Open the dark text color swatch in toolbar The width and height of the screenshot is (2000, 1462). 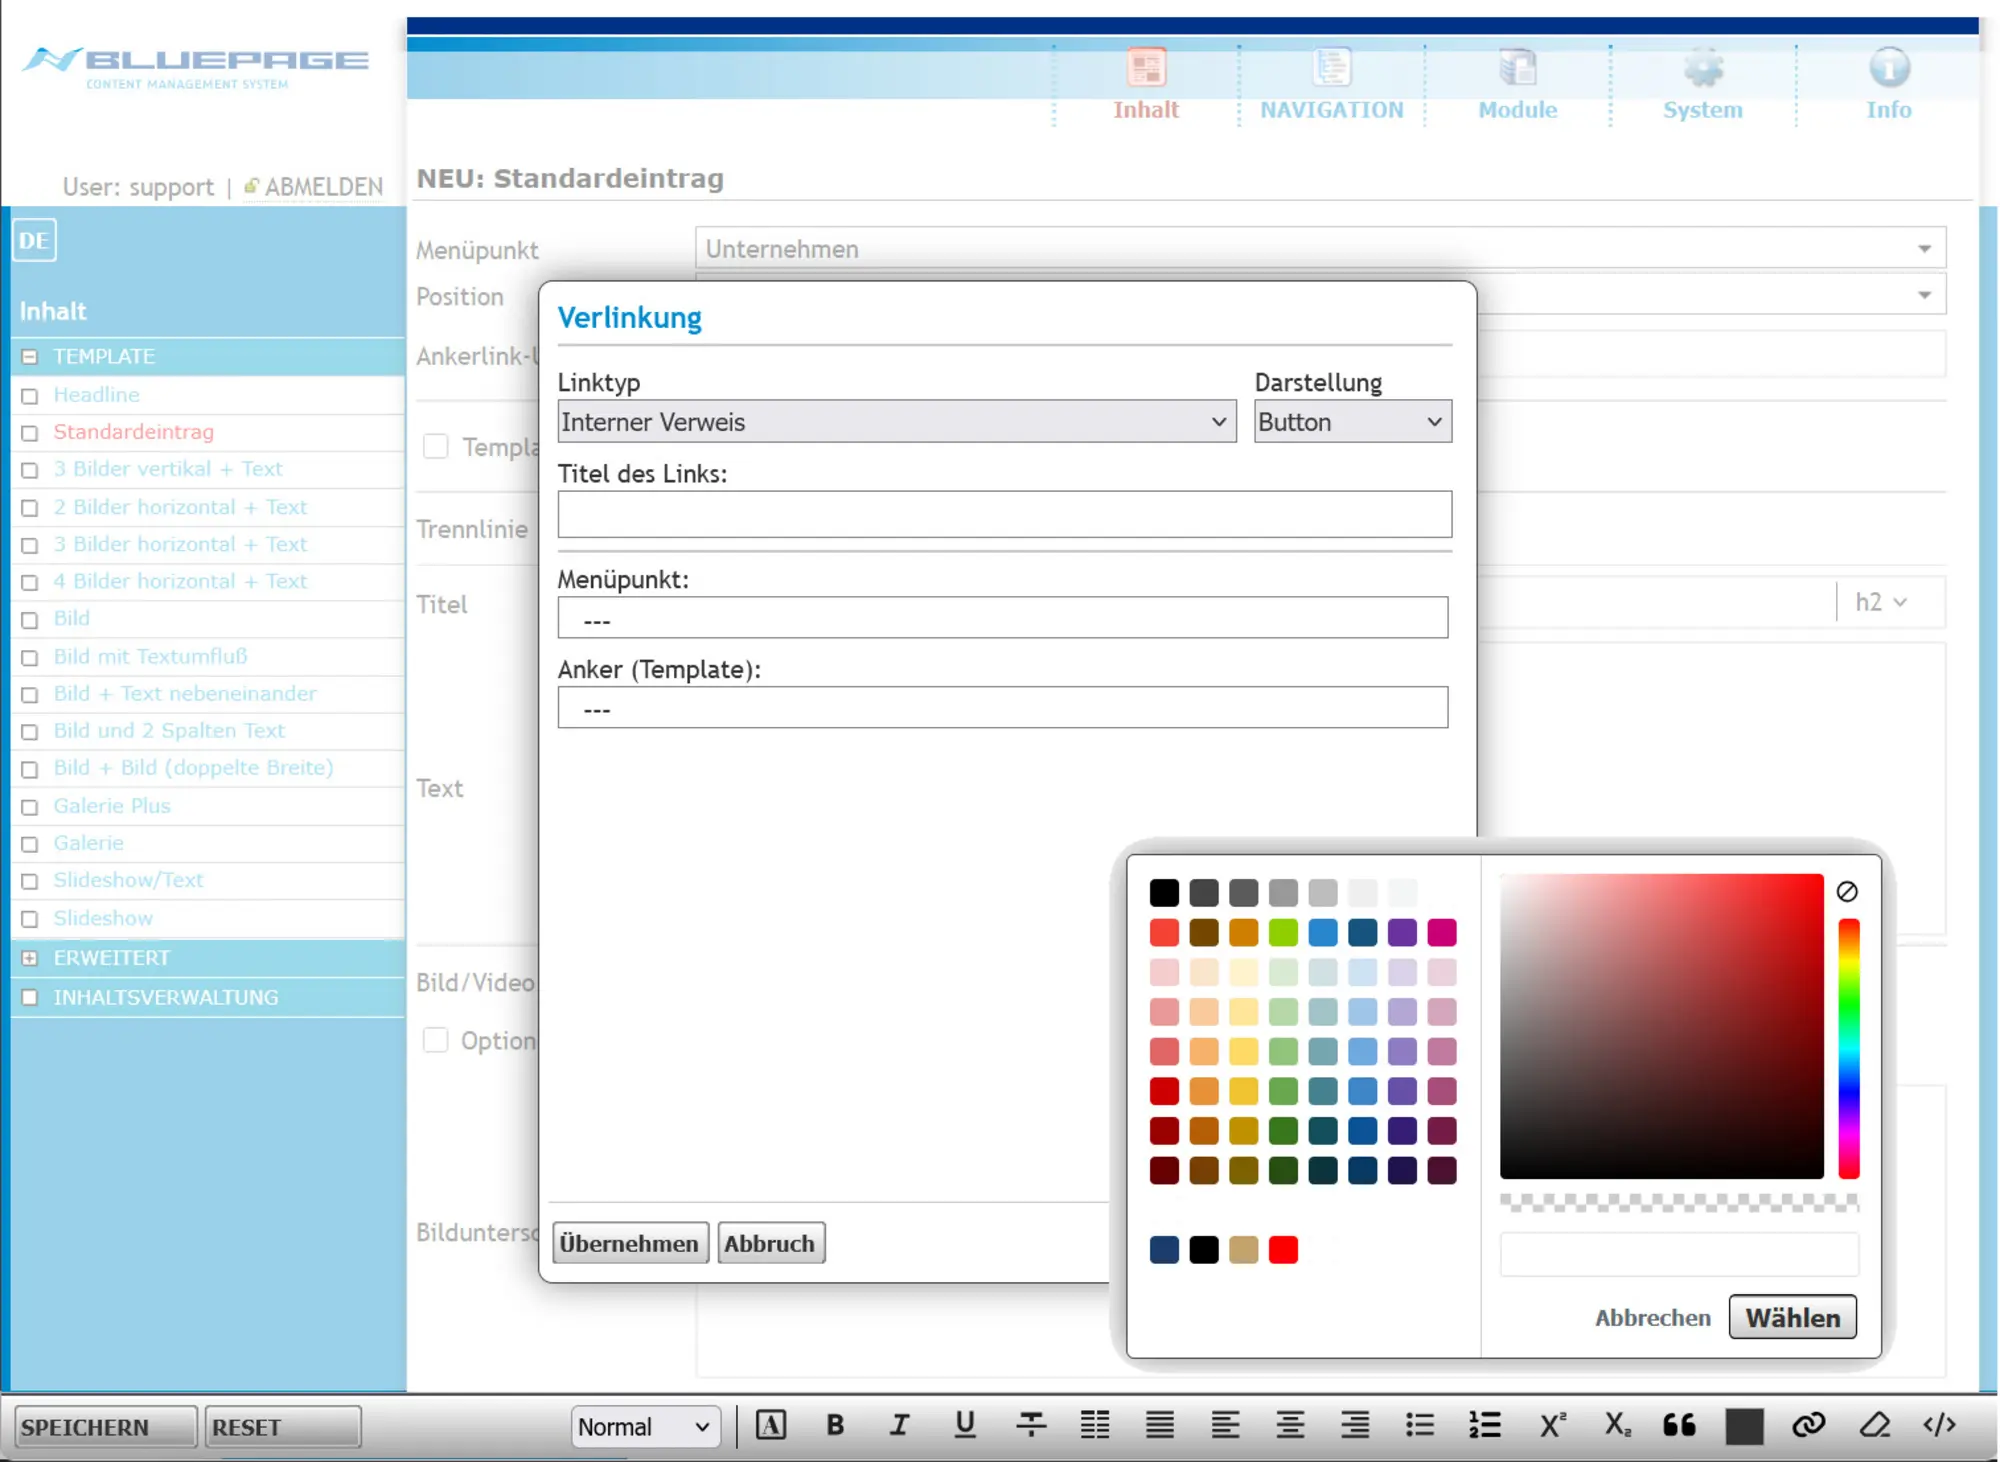click(1744, 1426)
